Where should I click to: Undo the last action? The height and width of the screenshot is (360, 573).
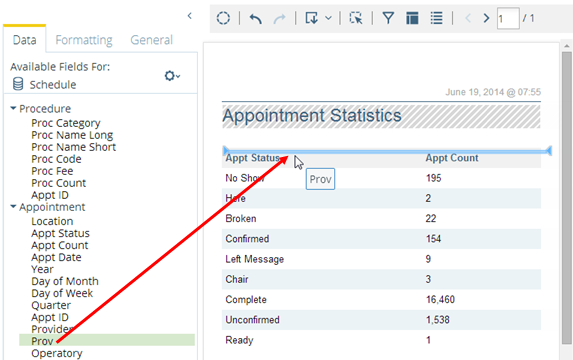pos(255,18)
